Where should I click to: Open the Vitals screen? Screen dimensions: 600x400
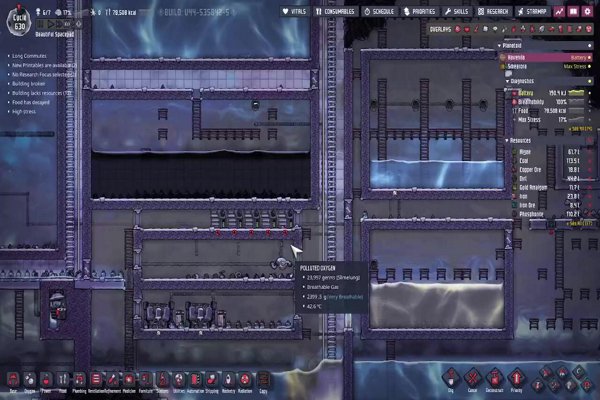click(x=294, y=11)
